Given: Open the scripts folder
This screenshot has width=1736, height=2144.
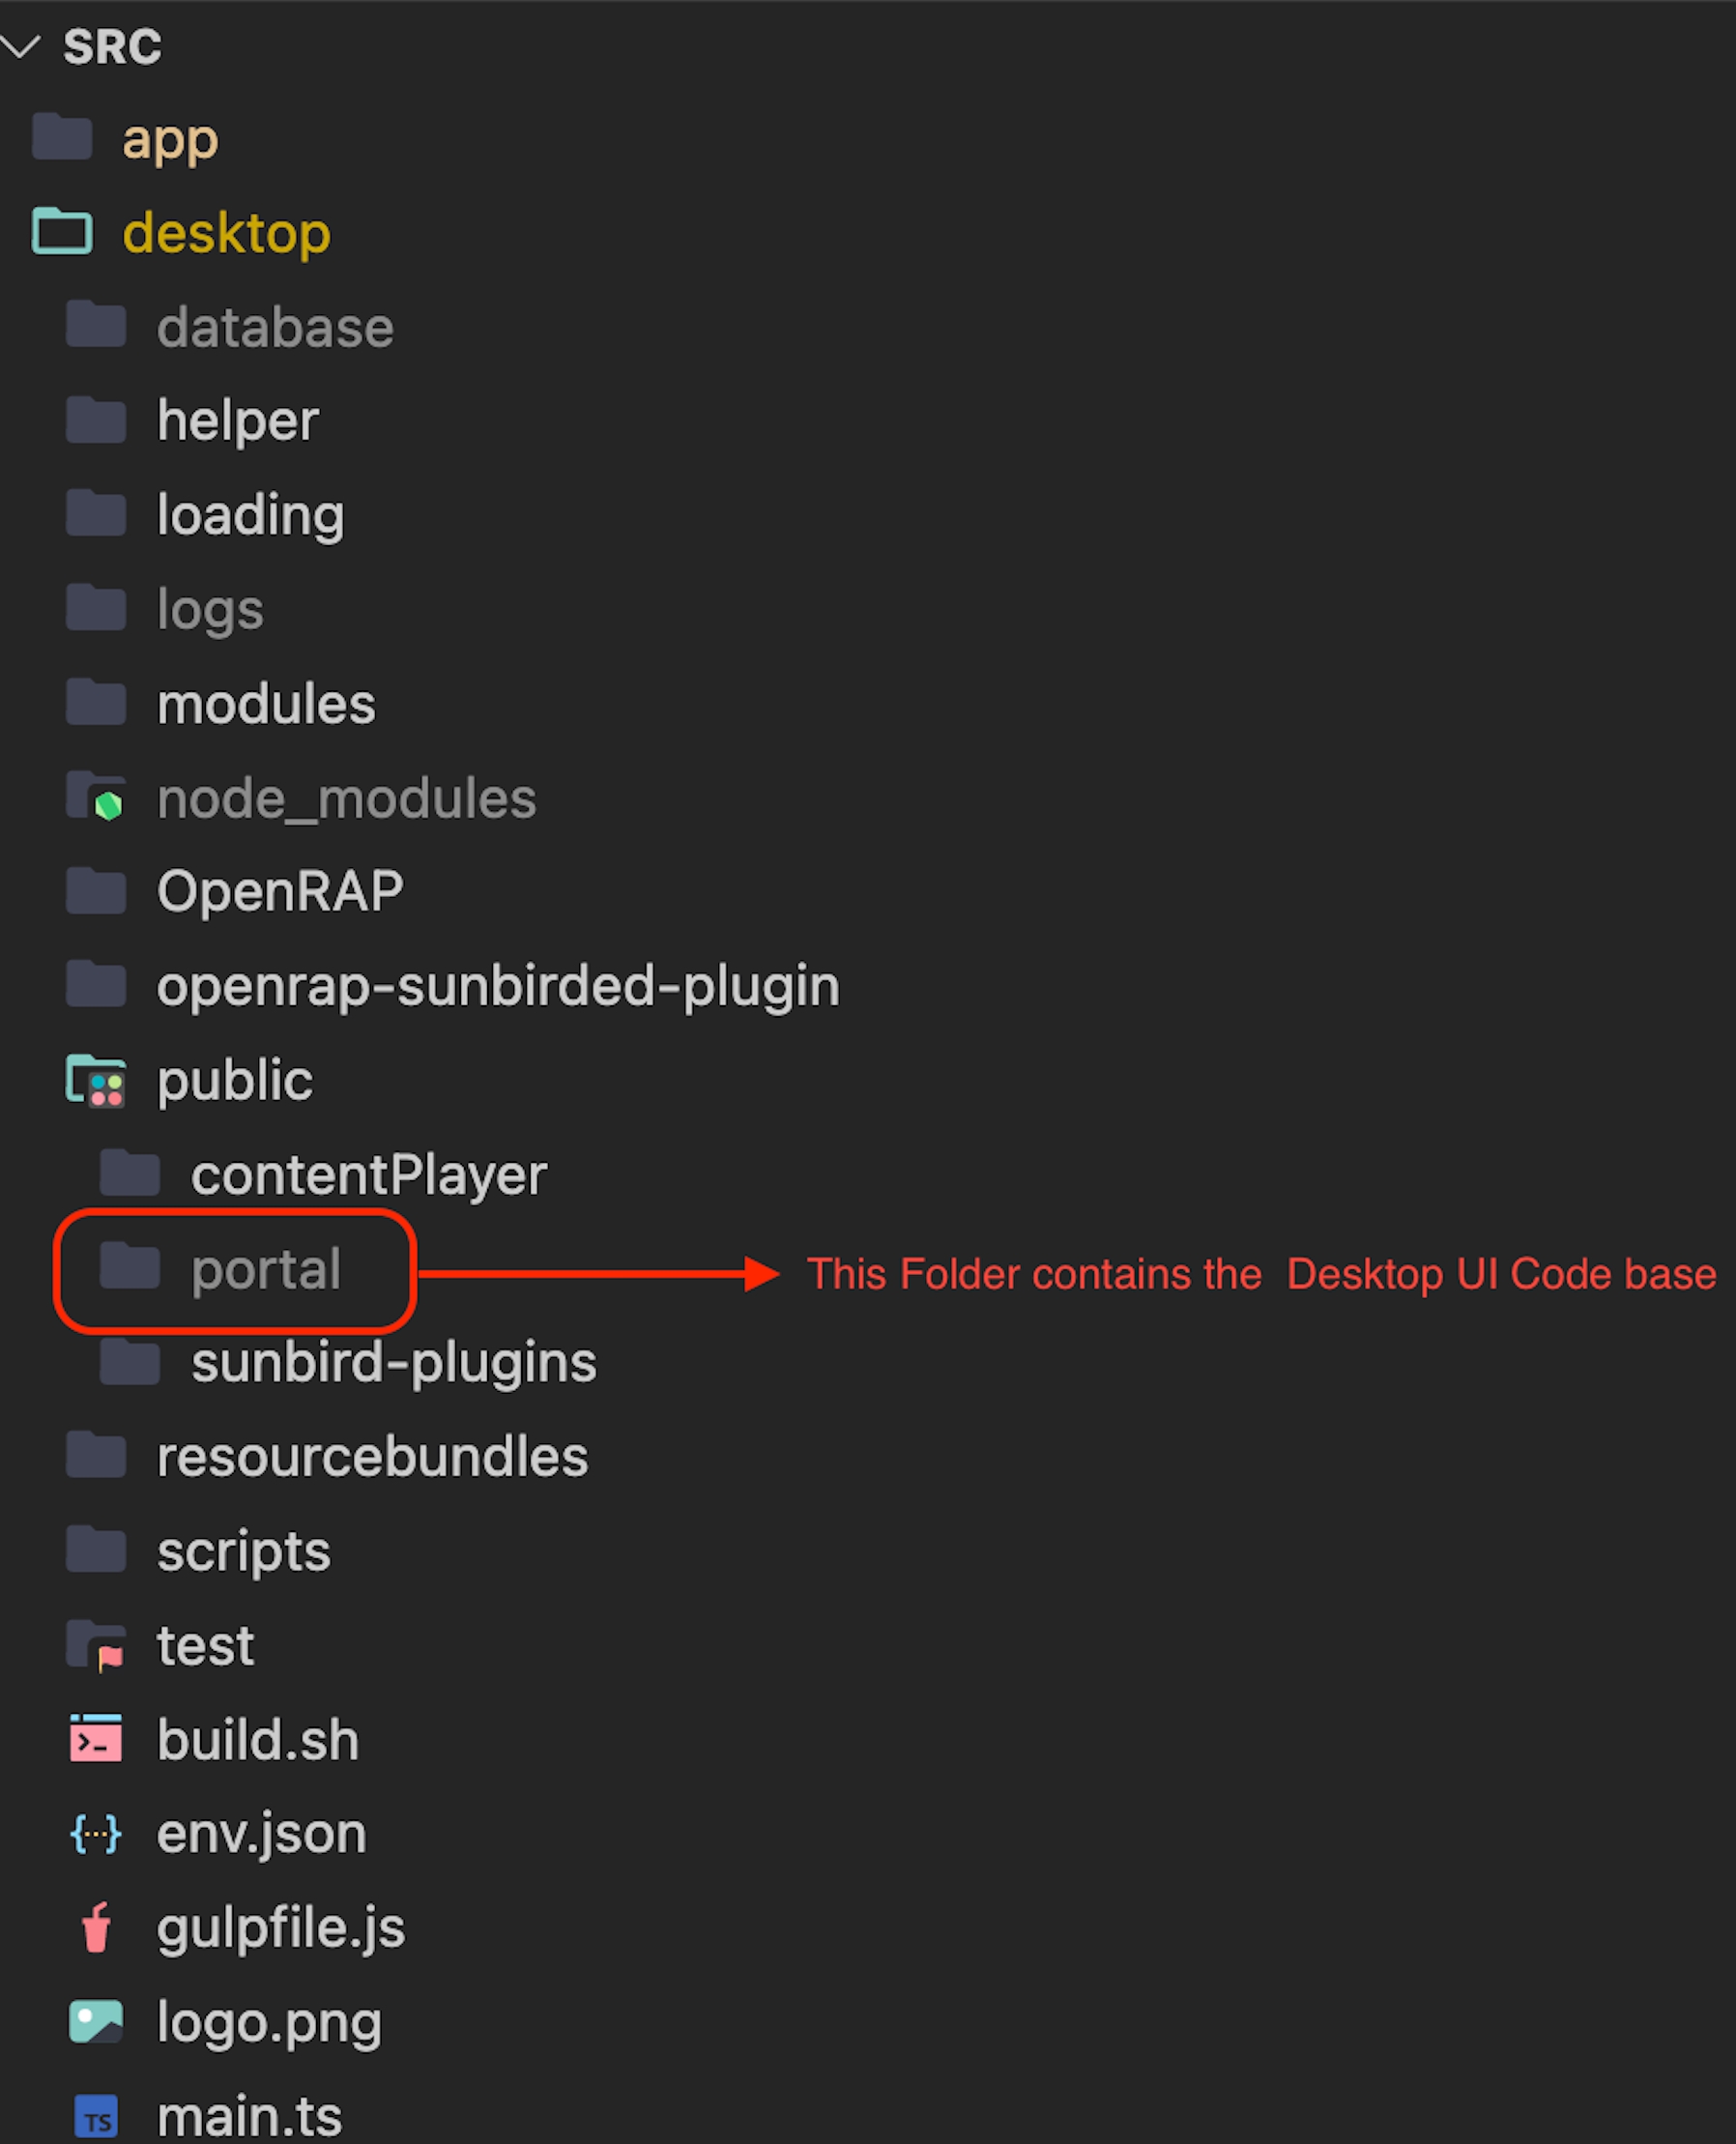Looking at the screenshot, I should (x=243, y=1552).
